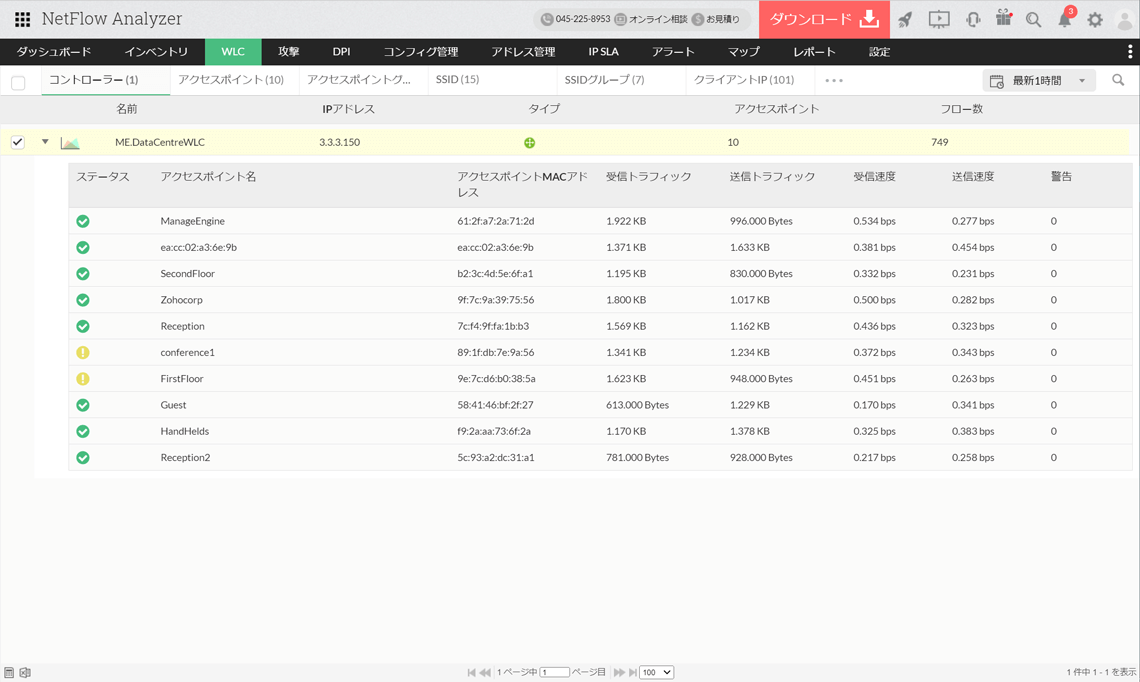
Task: Open the rows-per-page 100 dropdown
Action: [656, 672]
